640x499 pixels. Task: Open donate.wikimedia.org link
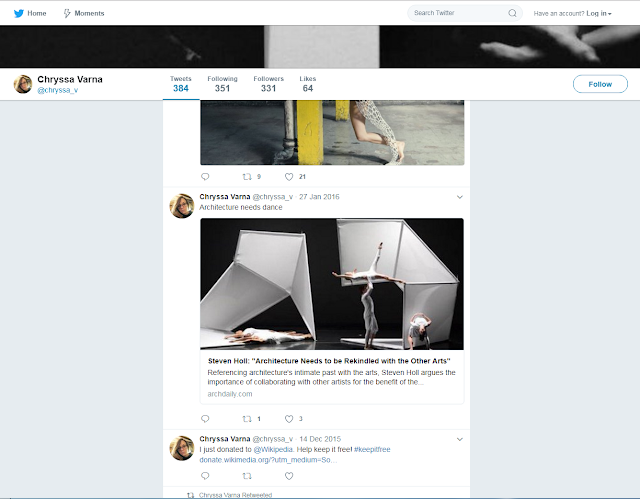(x=268, y=460)
